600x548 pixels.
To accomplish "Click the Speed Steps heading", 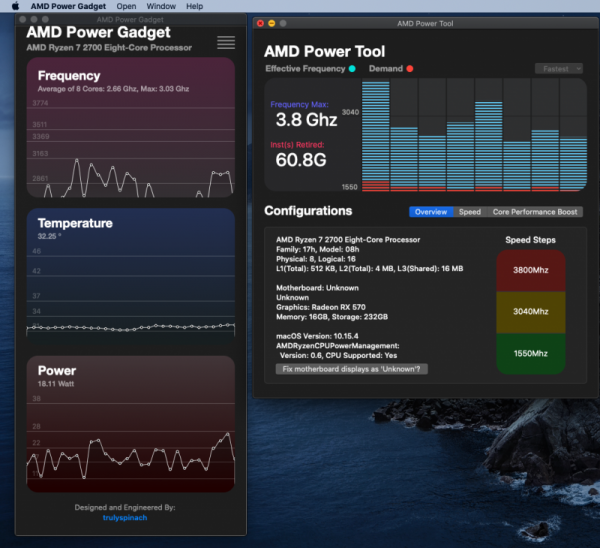I will (530, 240).
